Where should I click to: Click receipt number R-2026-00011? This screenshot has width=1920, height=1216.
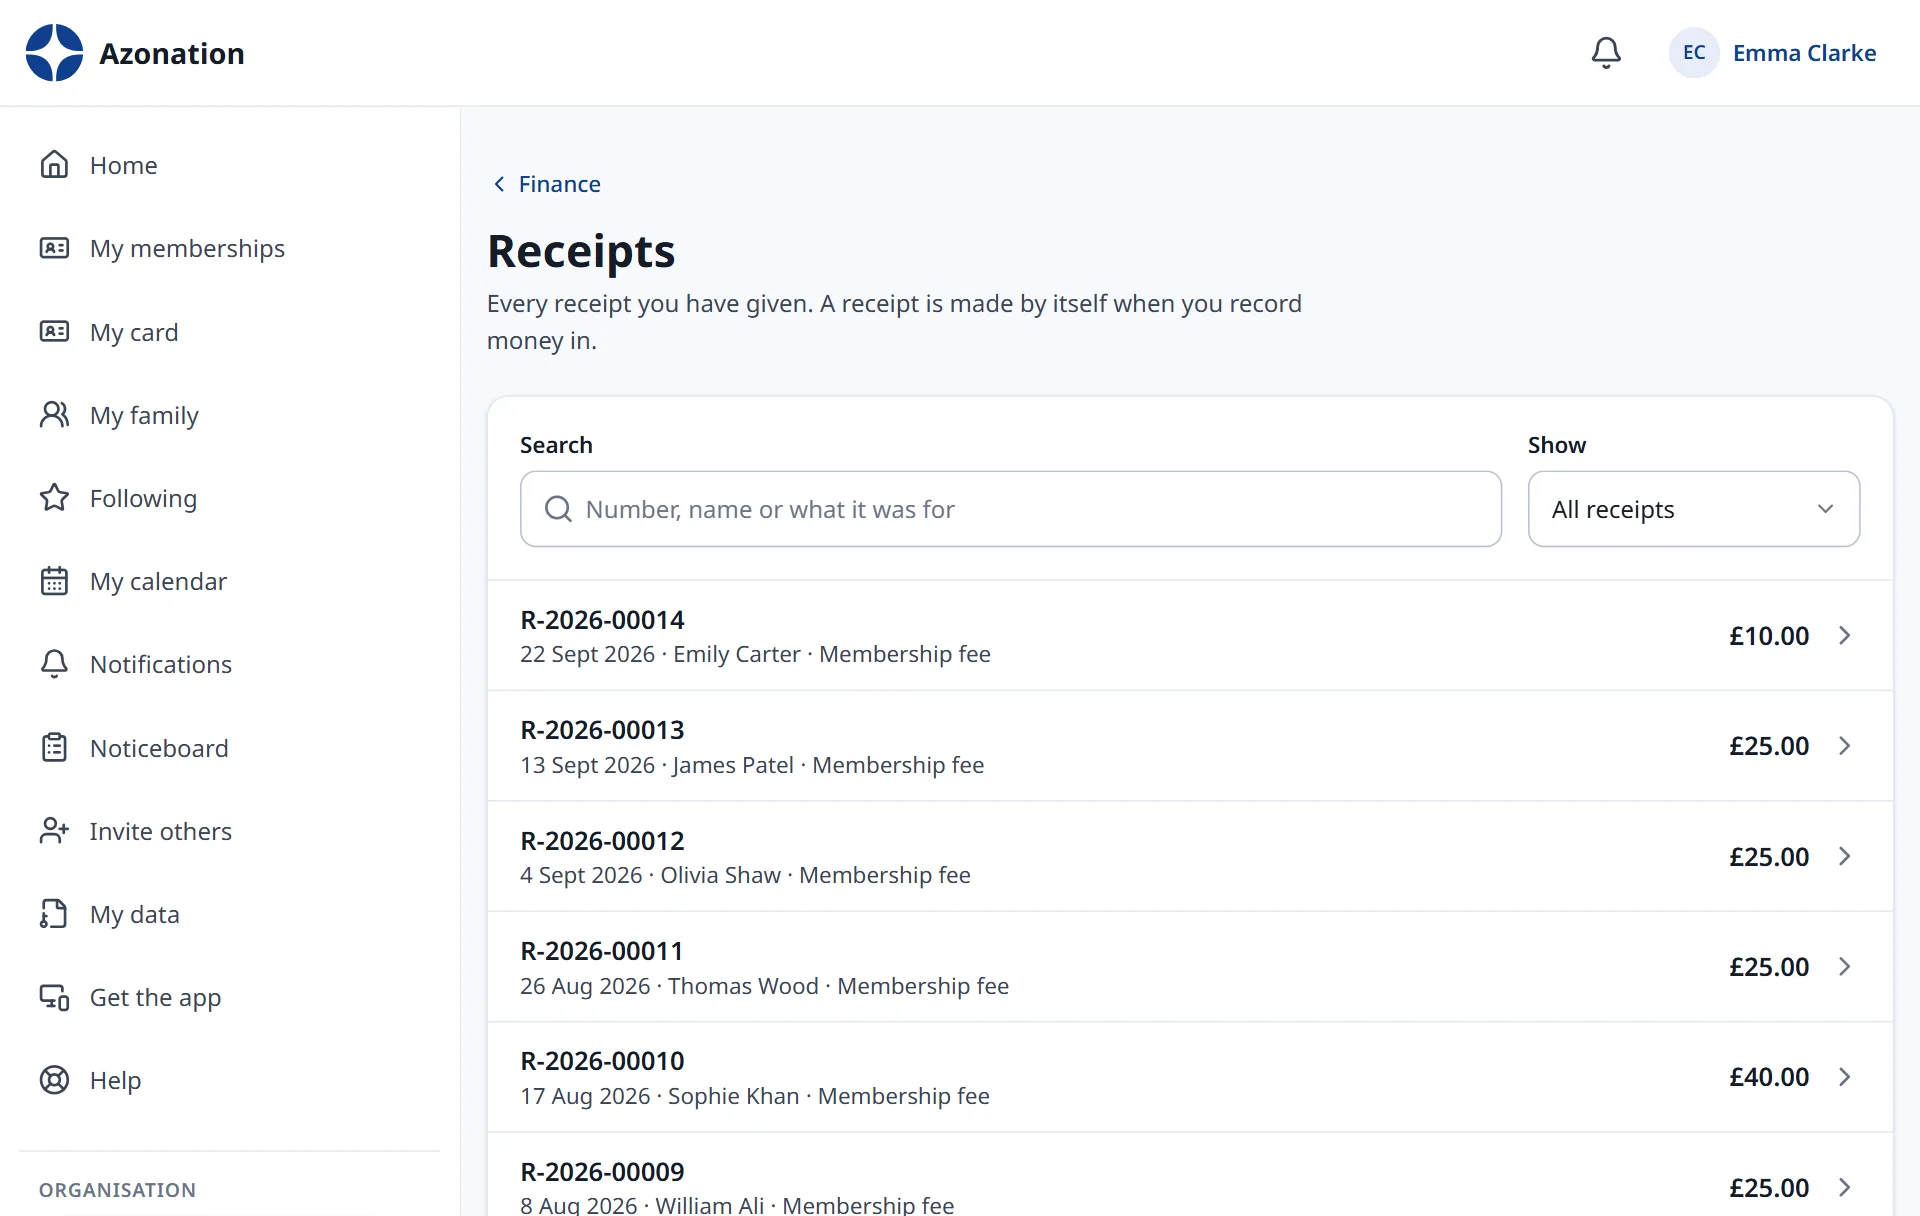602,951
